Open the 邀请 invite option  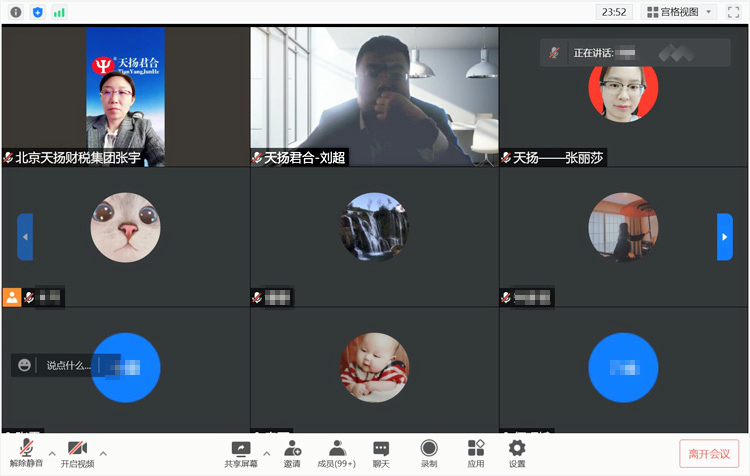(292, 453)
